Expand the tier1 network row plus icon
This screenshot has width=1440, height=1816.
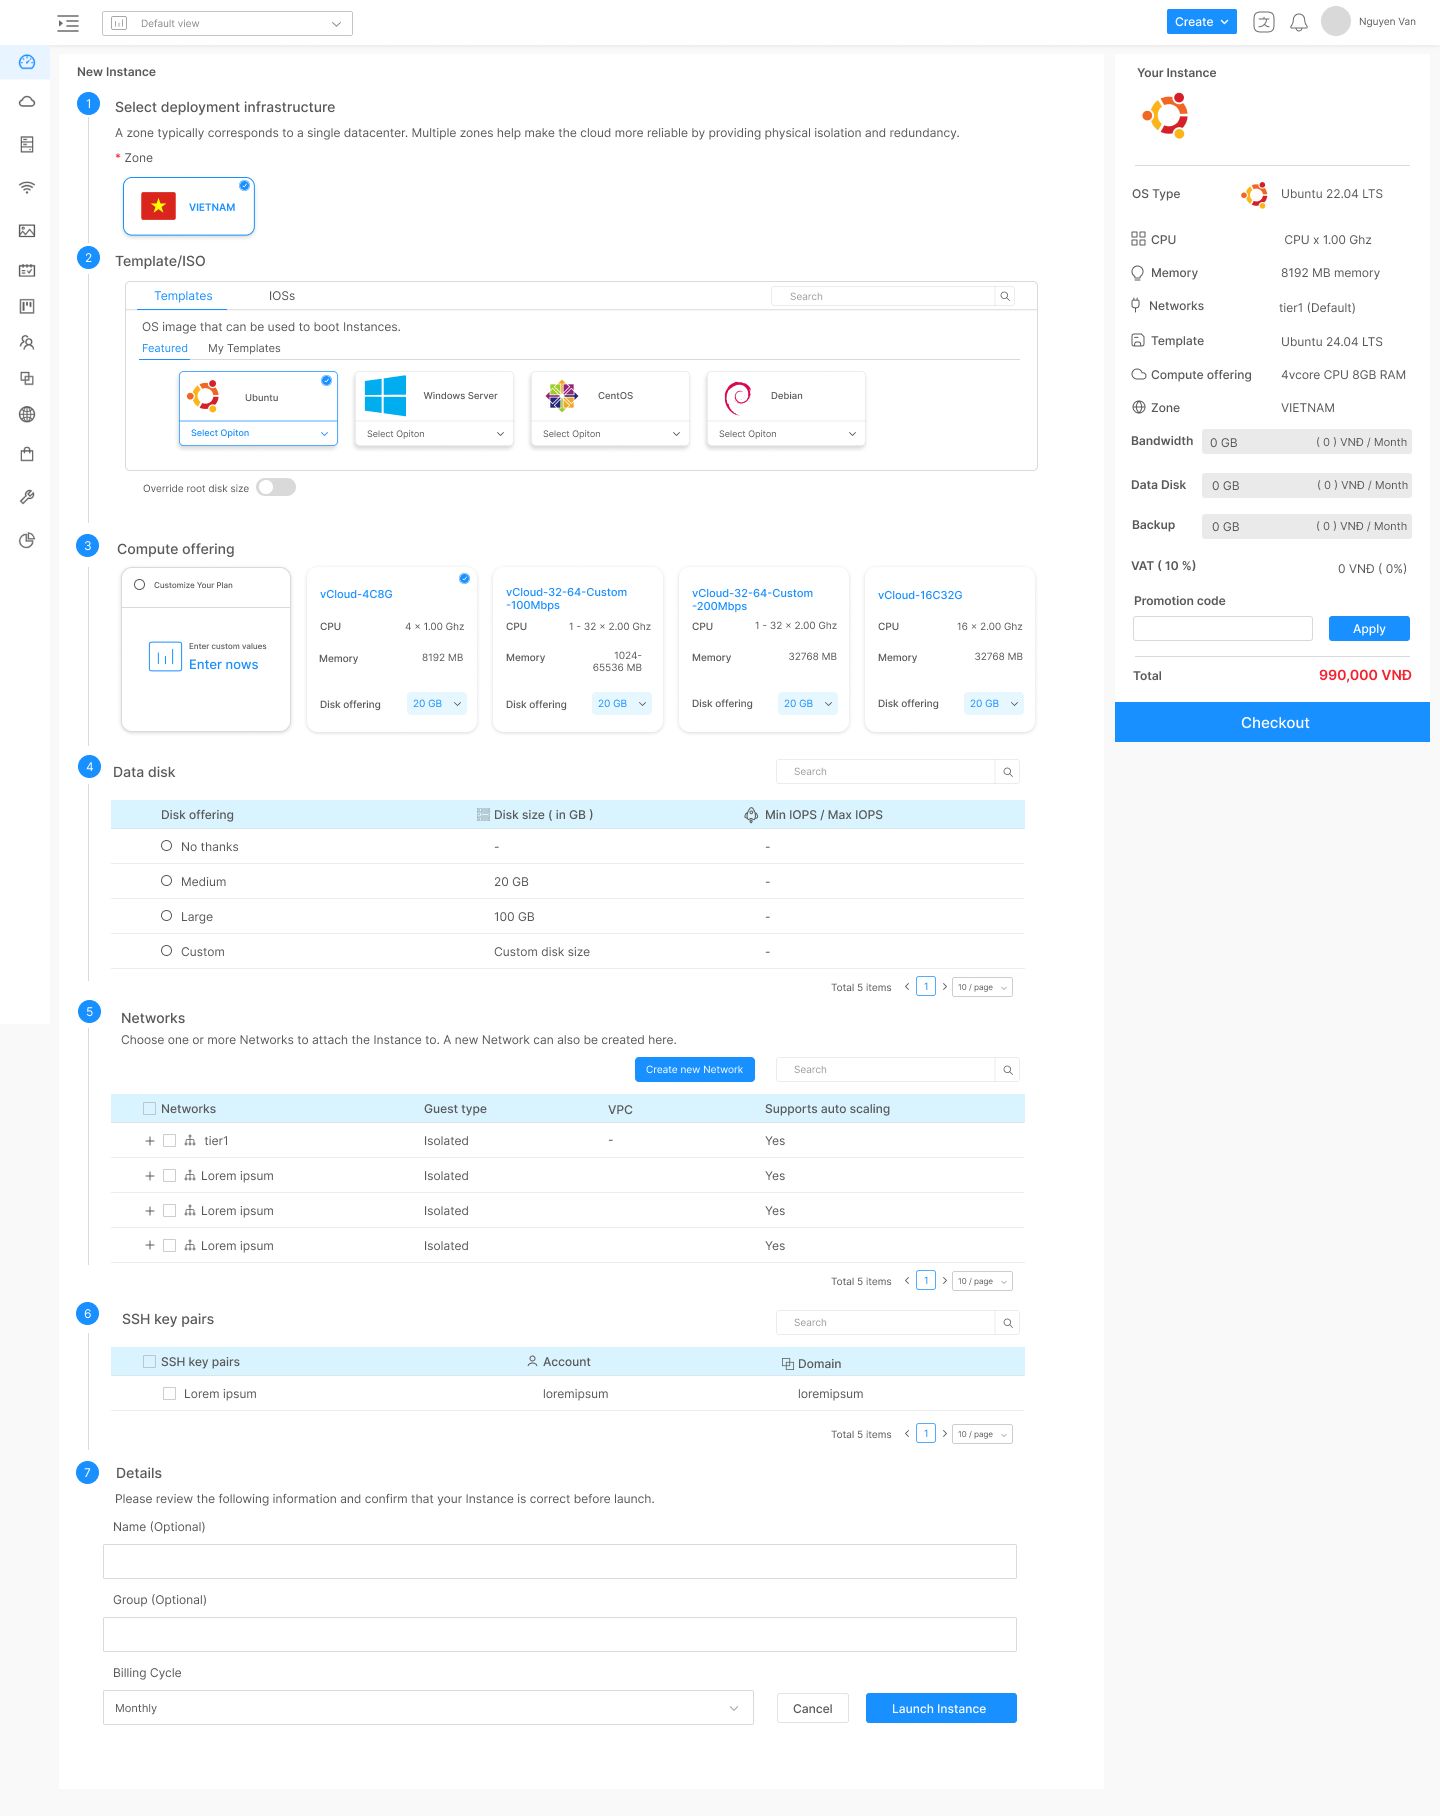tap(150, 1141)
